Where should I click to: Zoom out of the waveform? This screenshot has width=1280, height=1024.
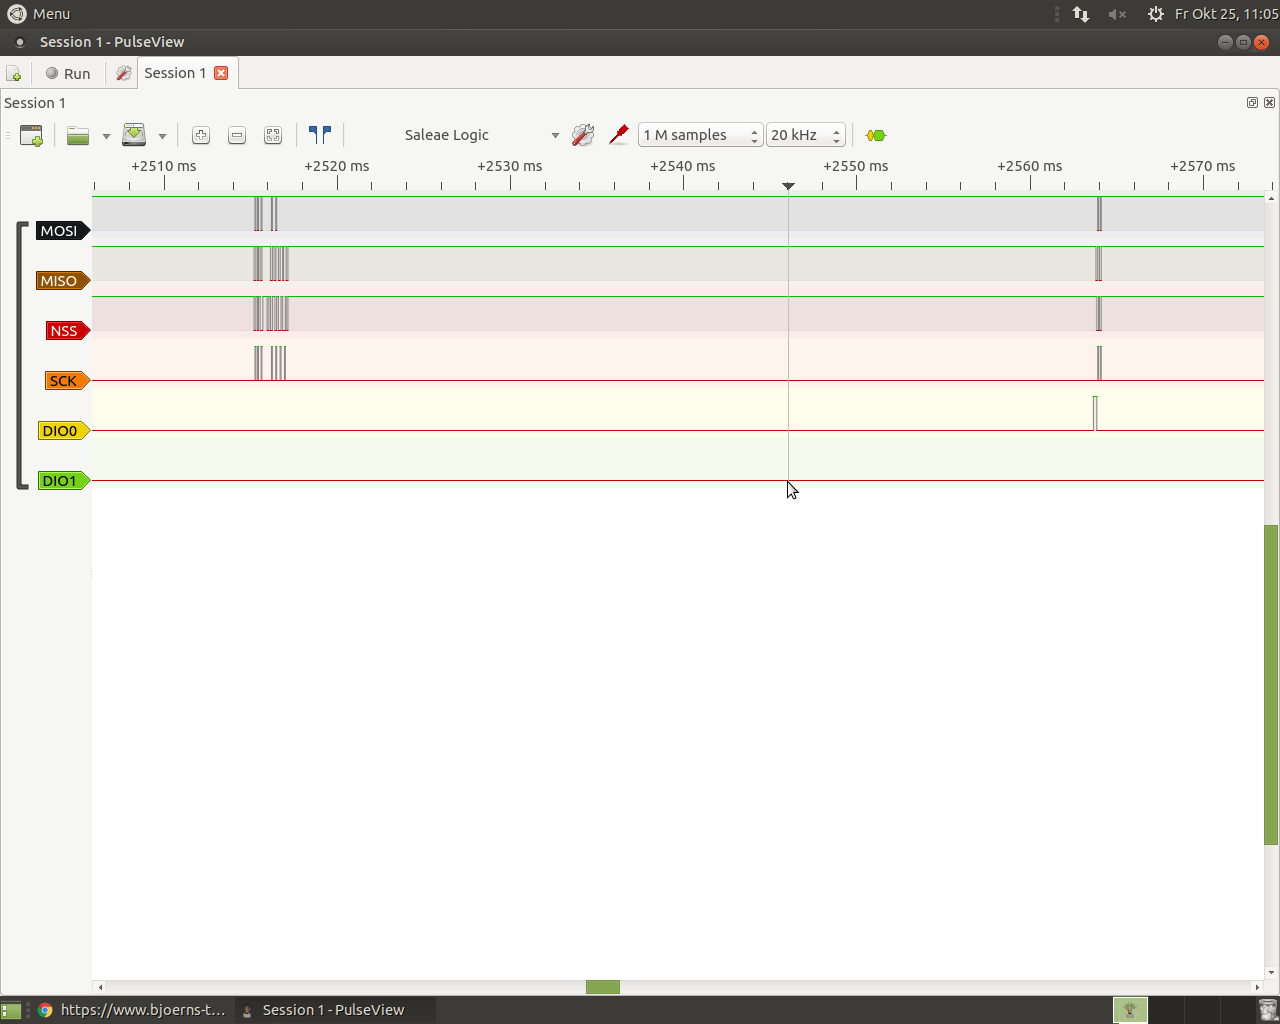237,136
